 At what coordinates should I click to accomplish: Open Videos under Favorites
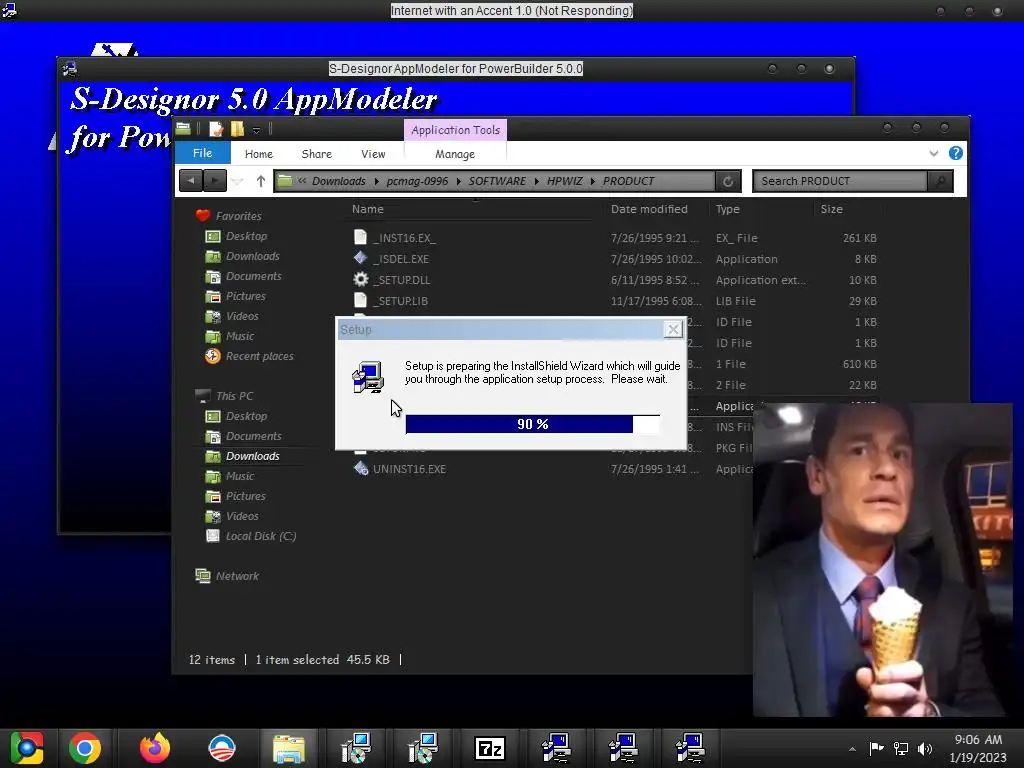(242, 316)
